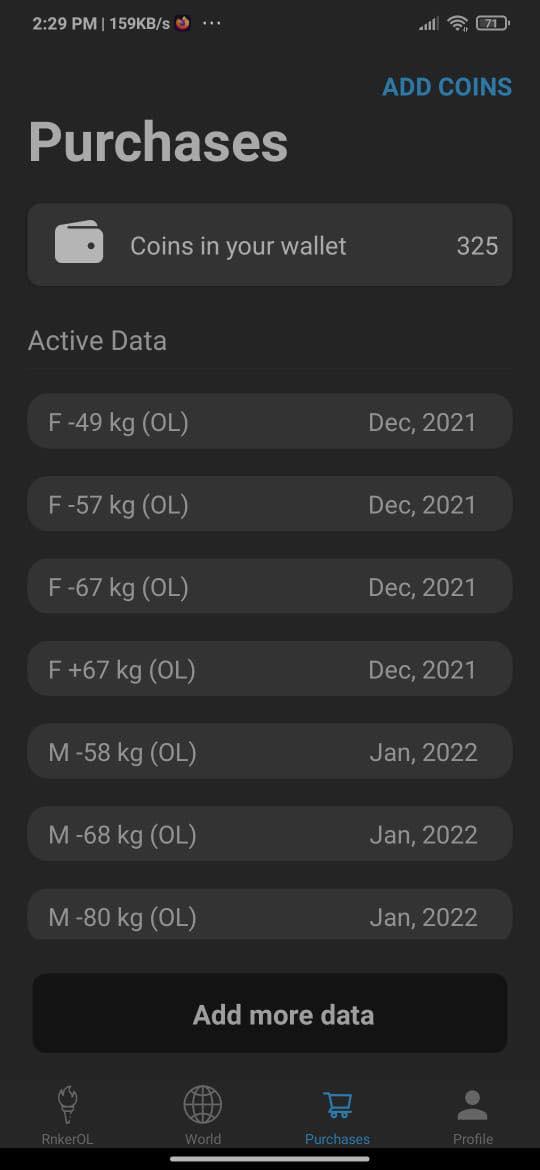Image resolution: width=540 pixels, height=1170 pixels.
Task: Switch to the World tab label
Action: [x=203, y=1139]
